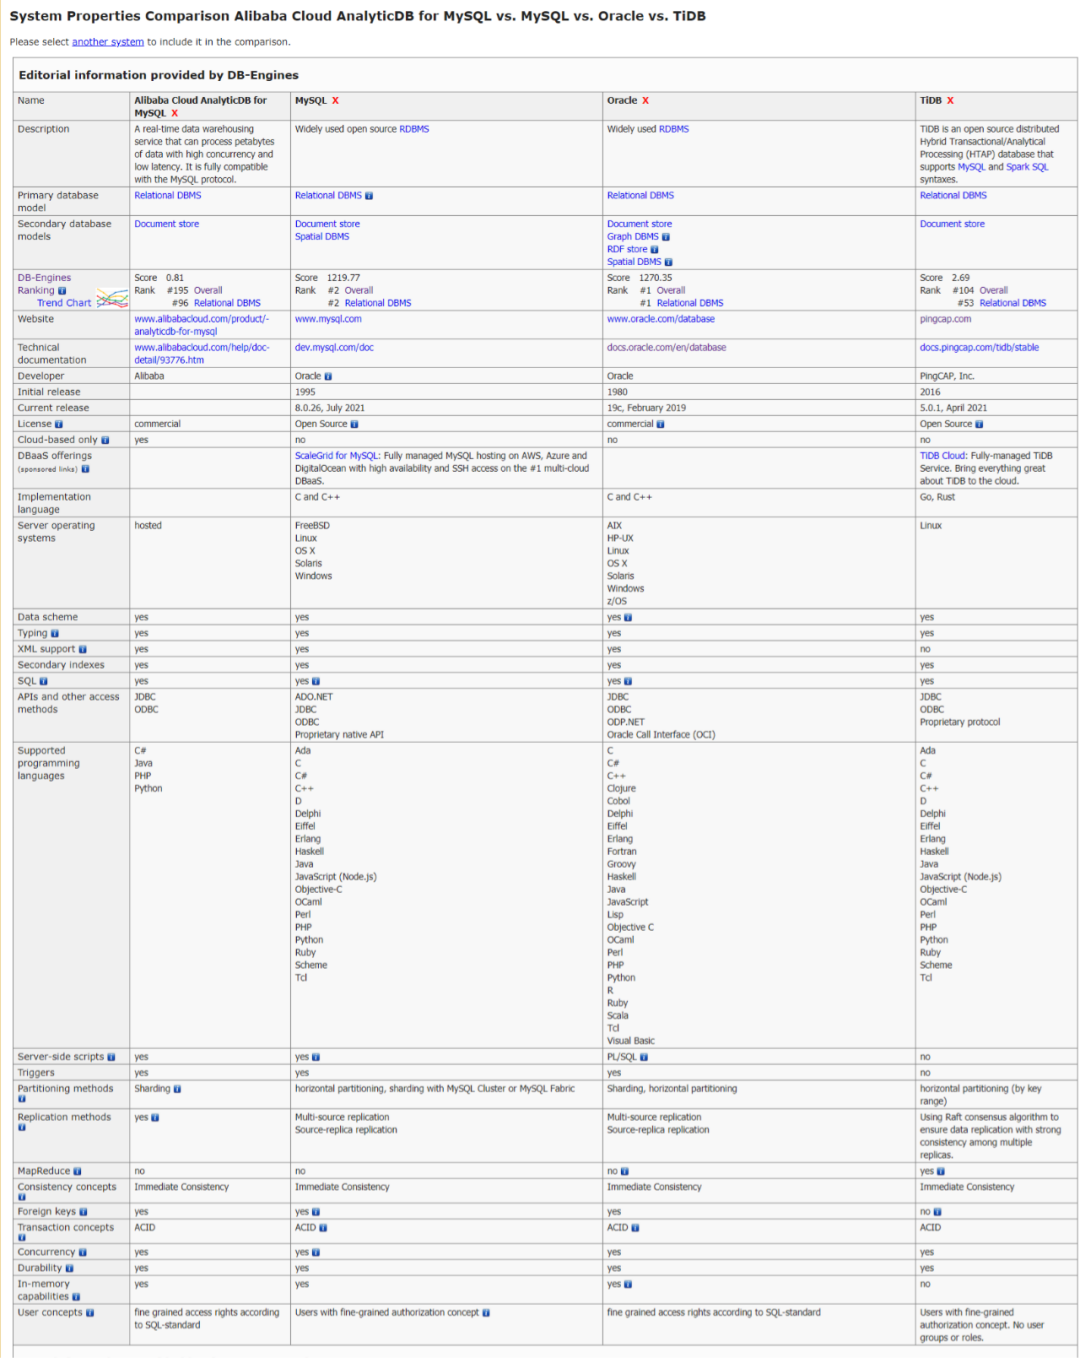Open Alibaba's Relational DBMS ranking link

227,303
